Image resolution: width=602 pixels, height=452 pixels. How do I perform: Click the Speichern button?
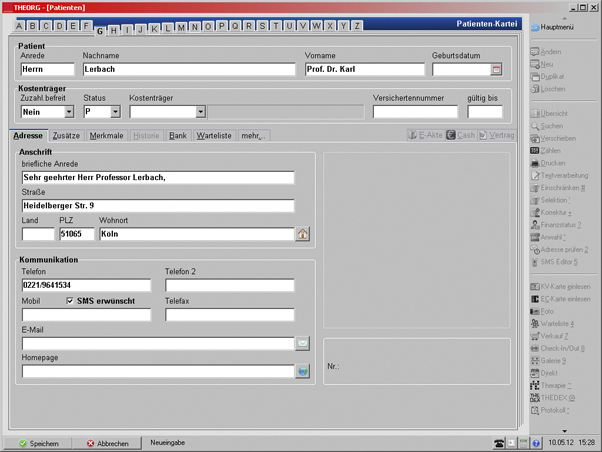point(37,443)
